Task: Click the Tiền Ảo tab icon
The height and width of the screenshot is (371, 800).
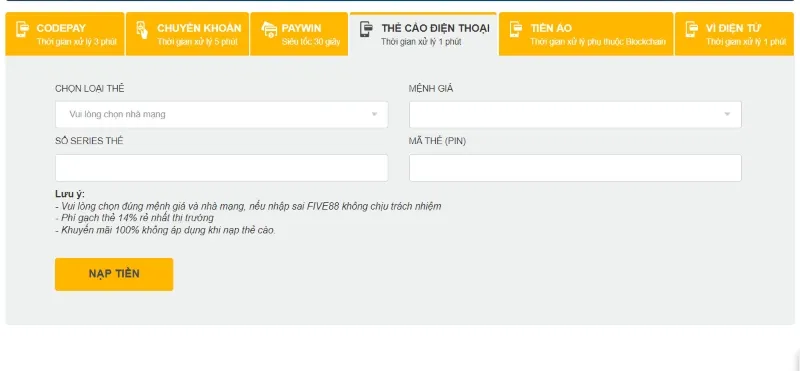Action: point(516,29)
